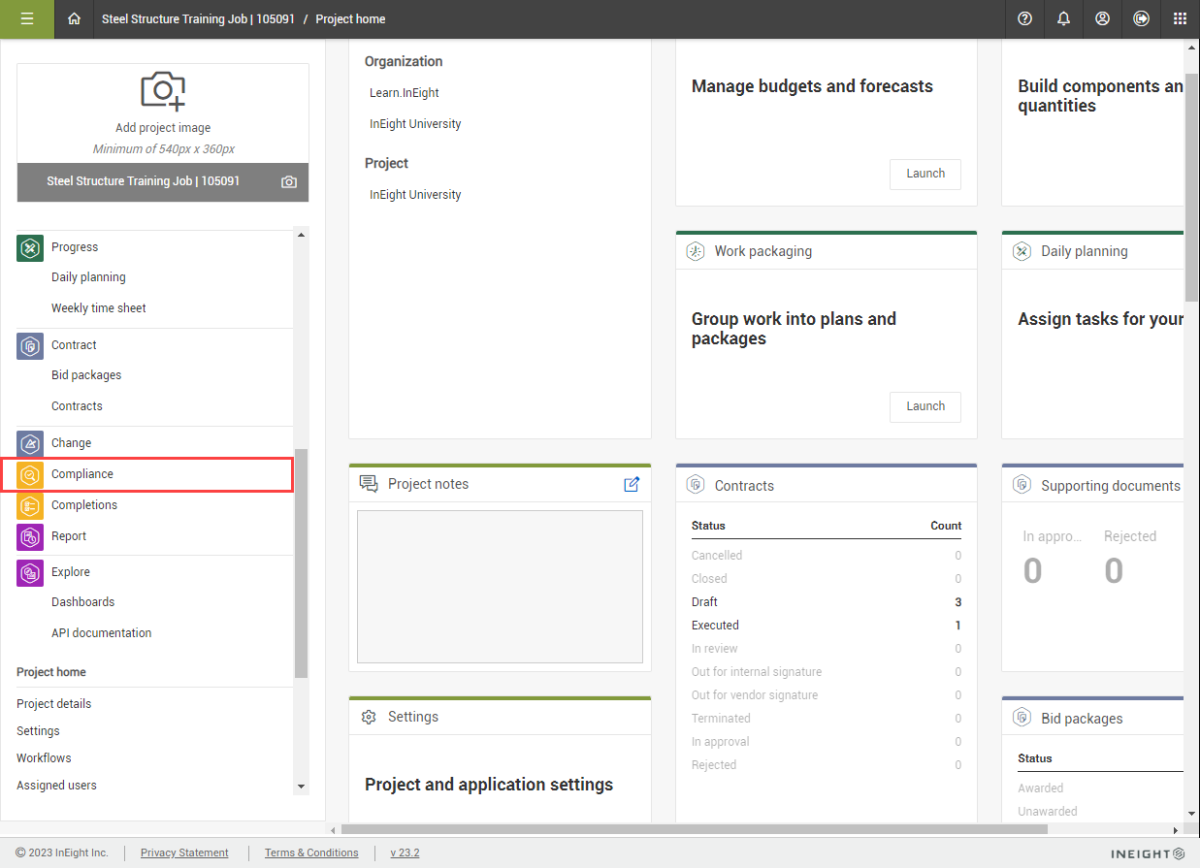Click the apps grid icon

point(1180,19)
